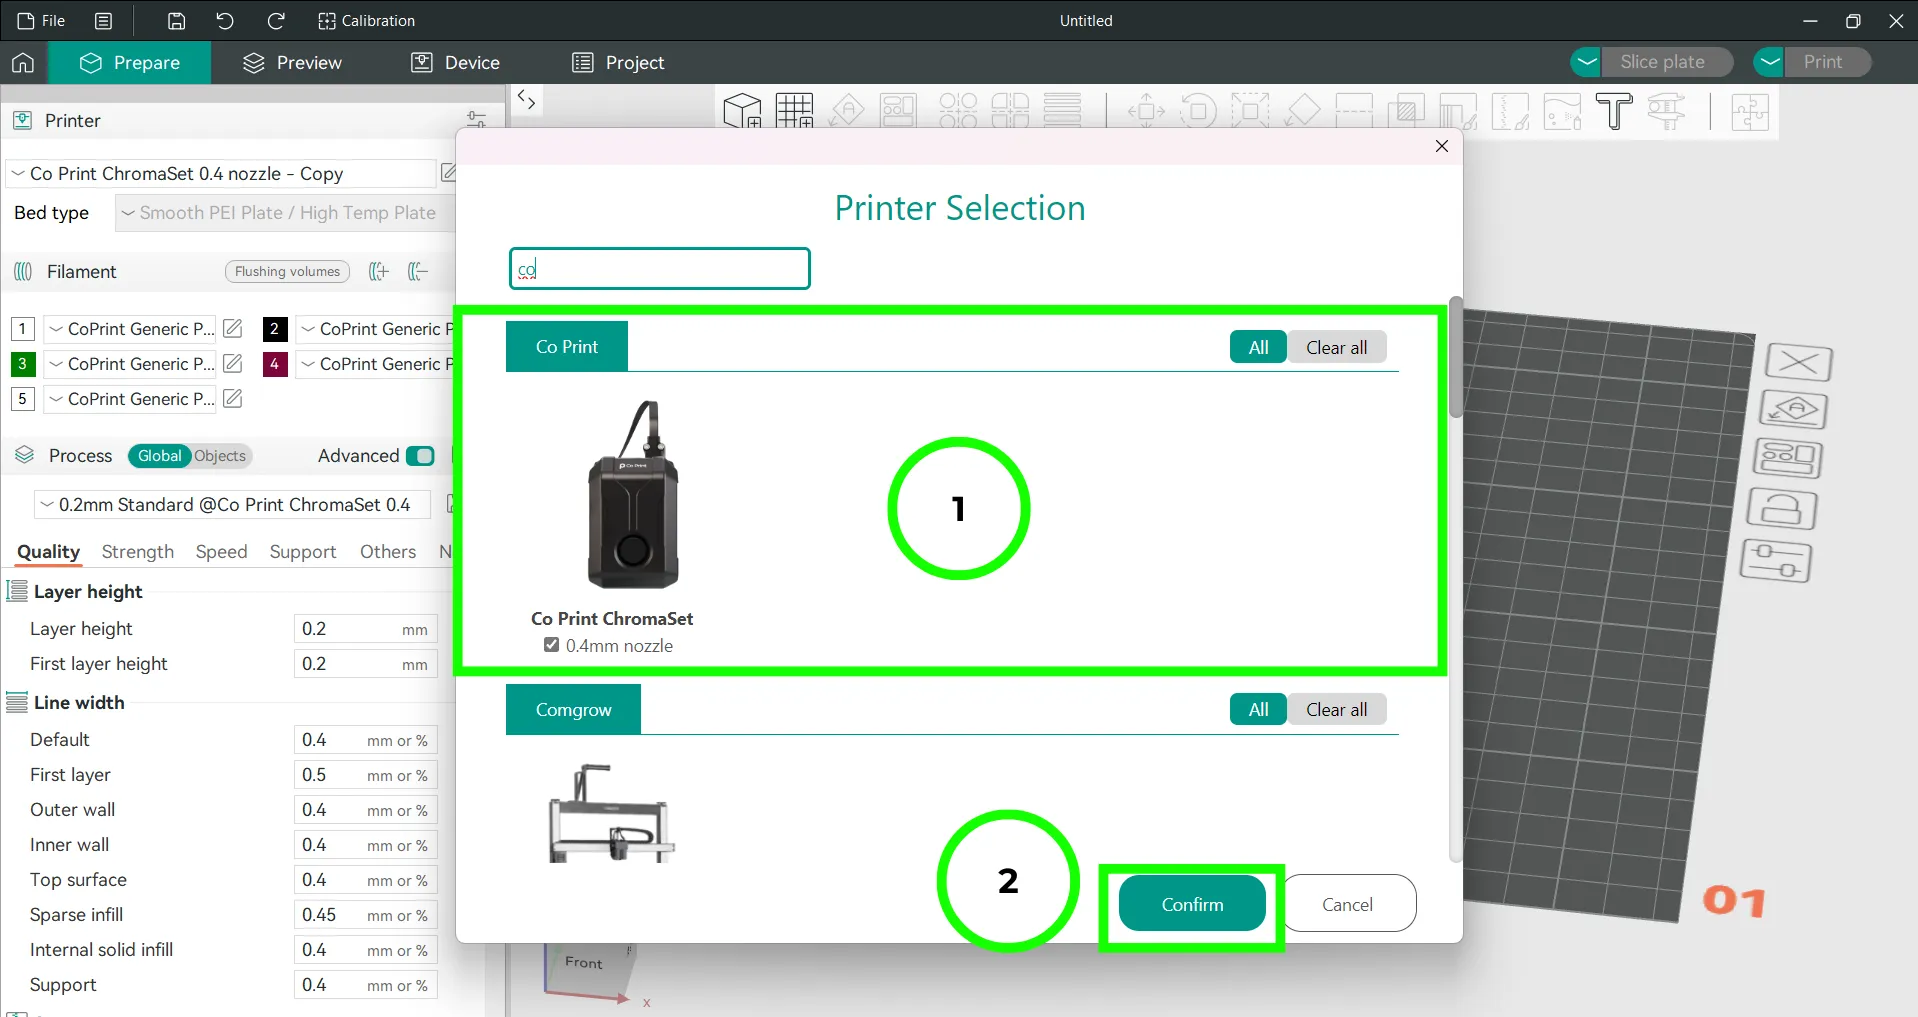Switch process scope to Objects
The height and width of the screenshot is (1017, 1918).
coord(220,456)
